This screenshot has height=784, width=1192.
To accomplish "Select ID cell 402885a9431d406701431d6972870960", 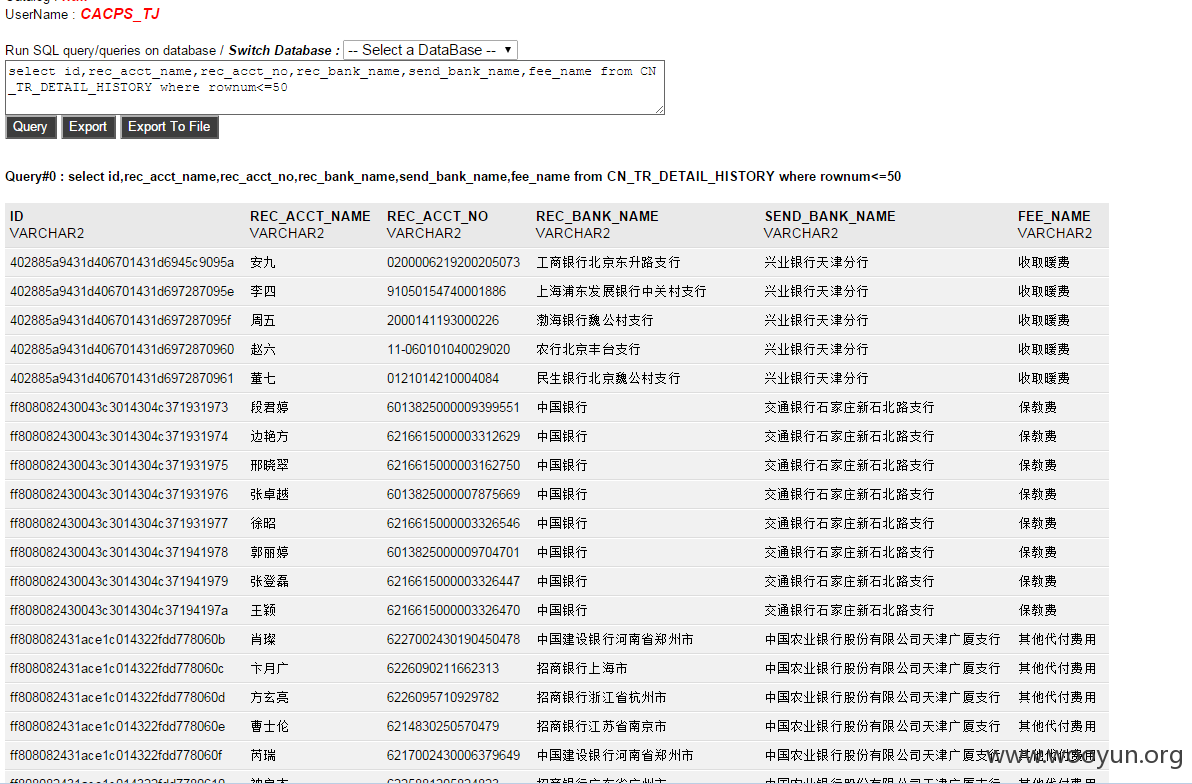I will pyautogui.click(x=122, y=349).
